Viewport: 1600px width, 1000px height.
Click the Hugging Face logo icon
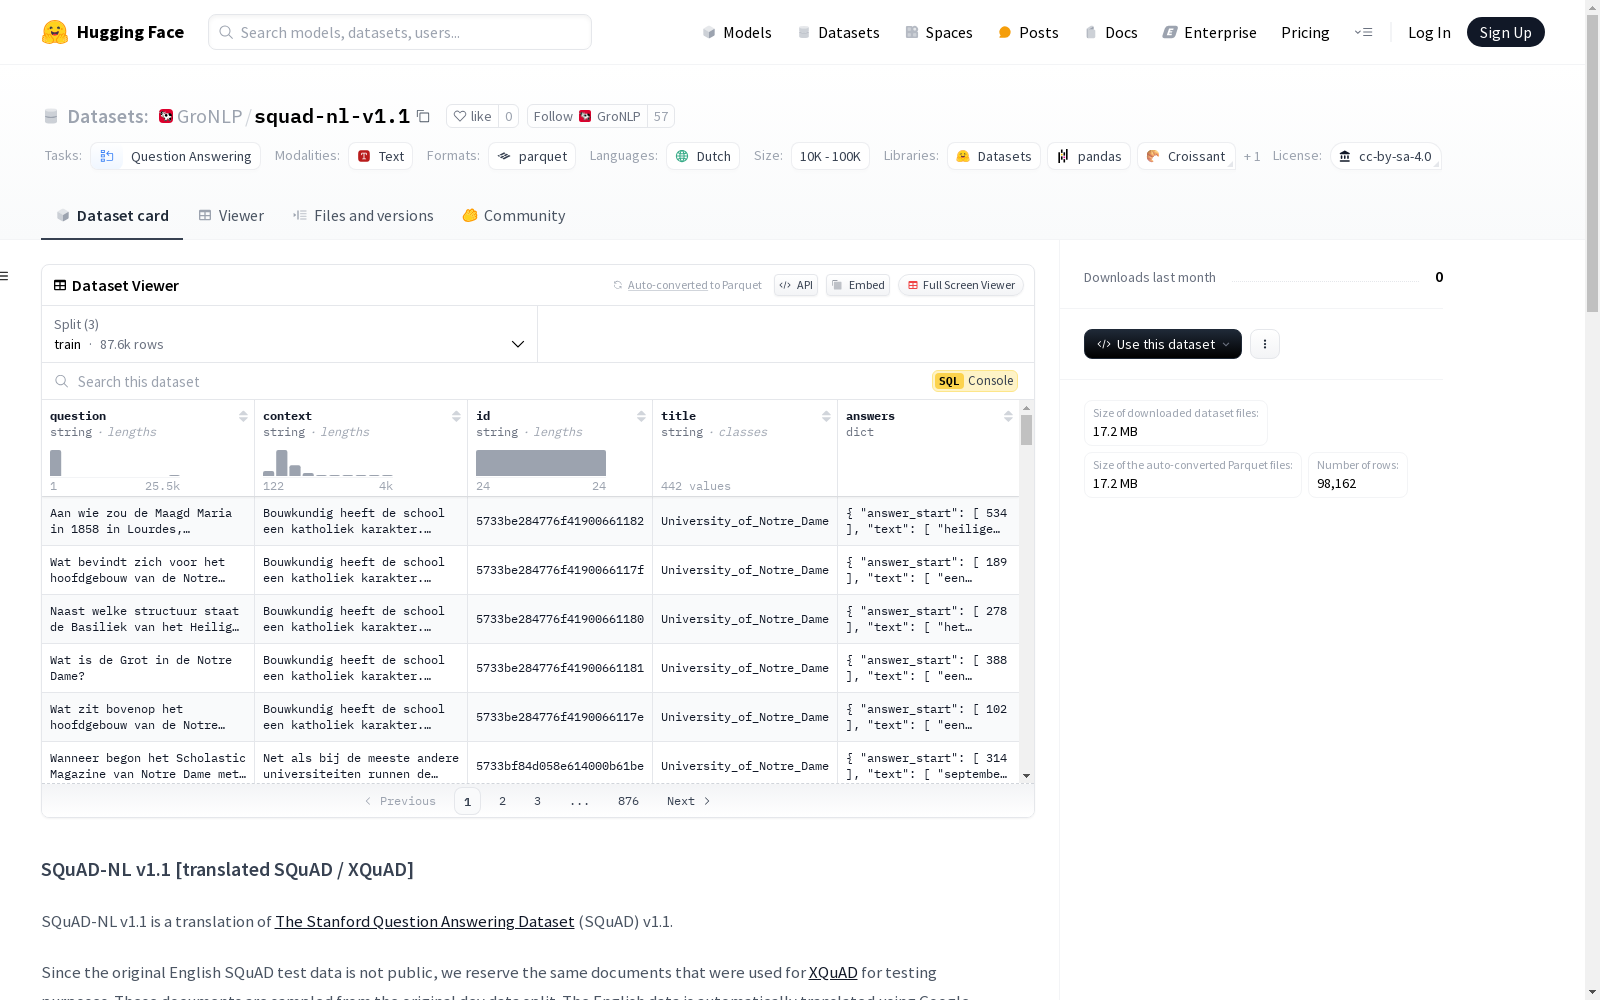coord(55,32)
